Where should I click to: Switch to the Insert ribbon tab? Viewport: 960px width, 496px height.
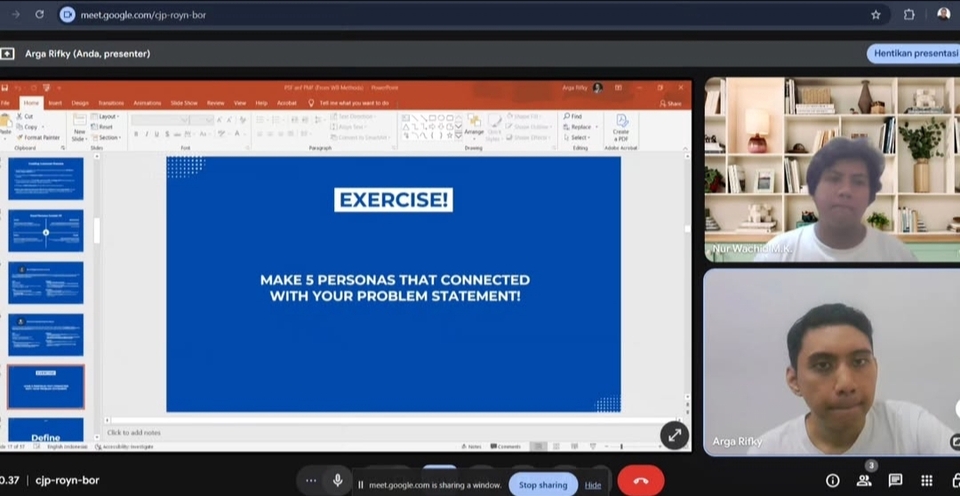click(x=55, y=103)
